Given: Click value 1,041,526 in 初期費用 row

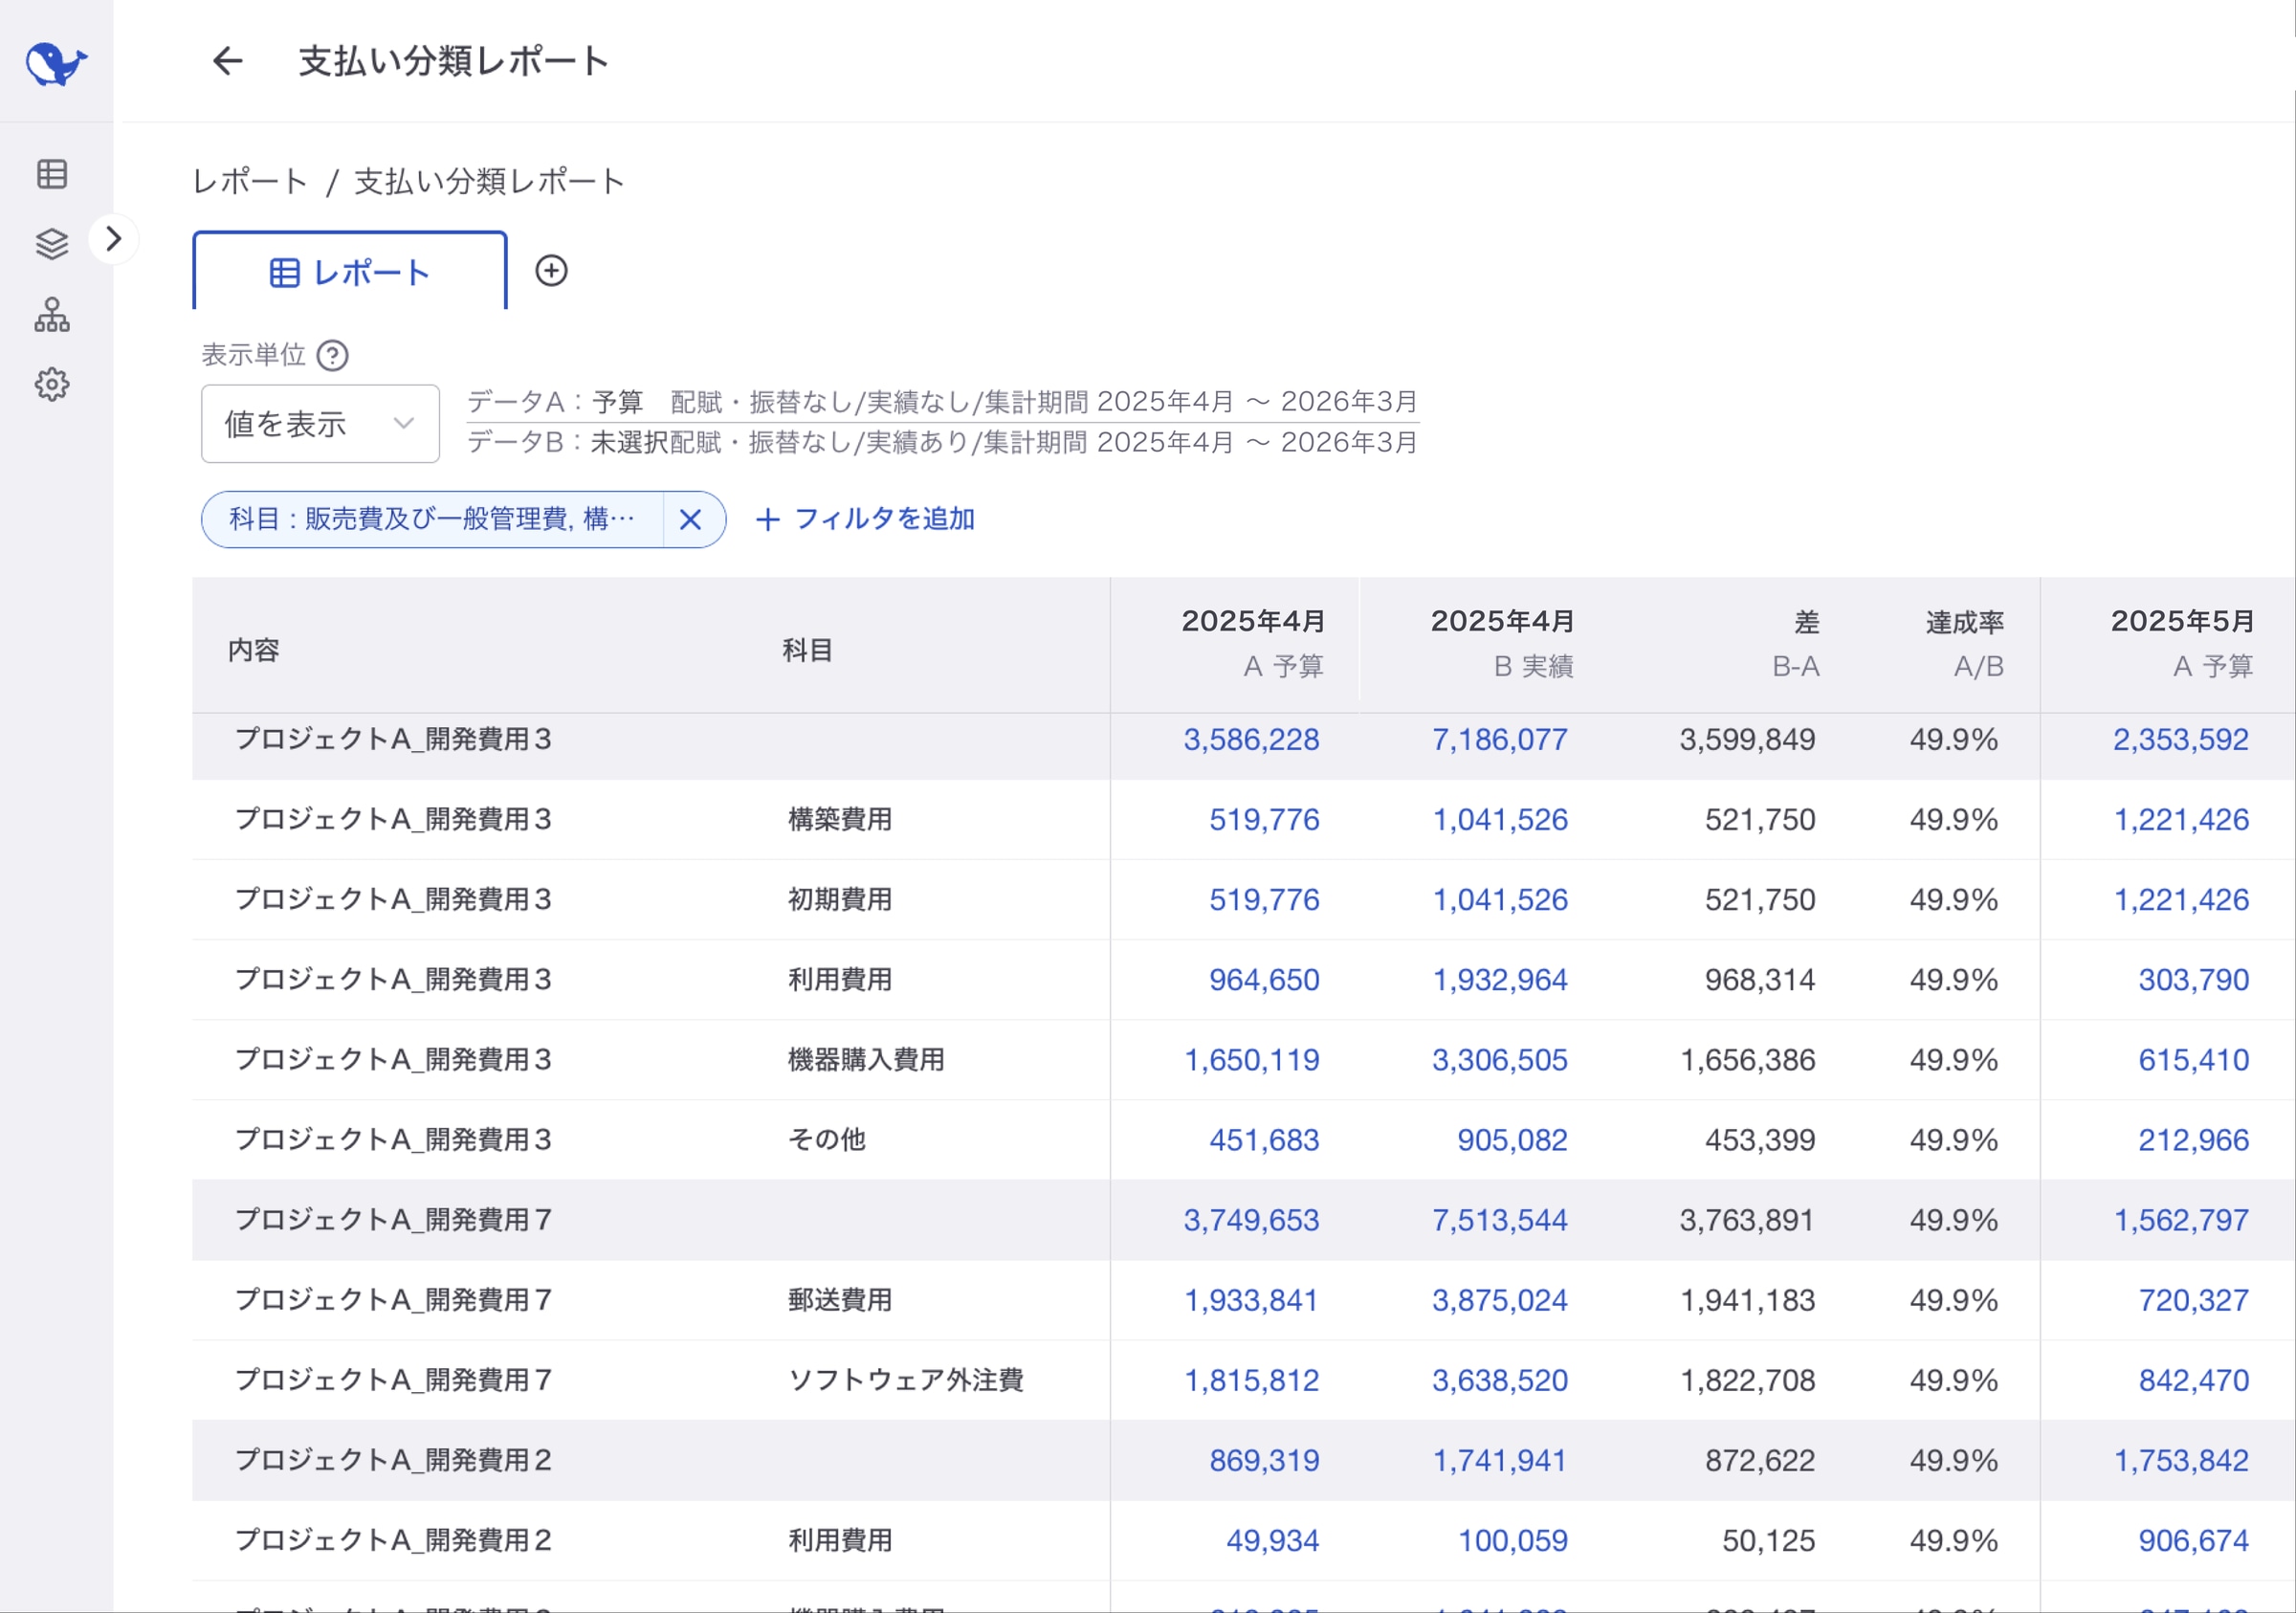Looking at the screenshot, I should tap(1500, 899).
